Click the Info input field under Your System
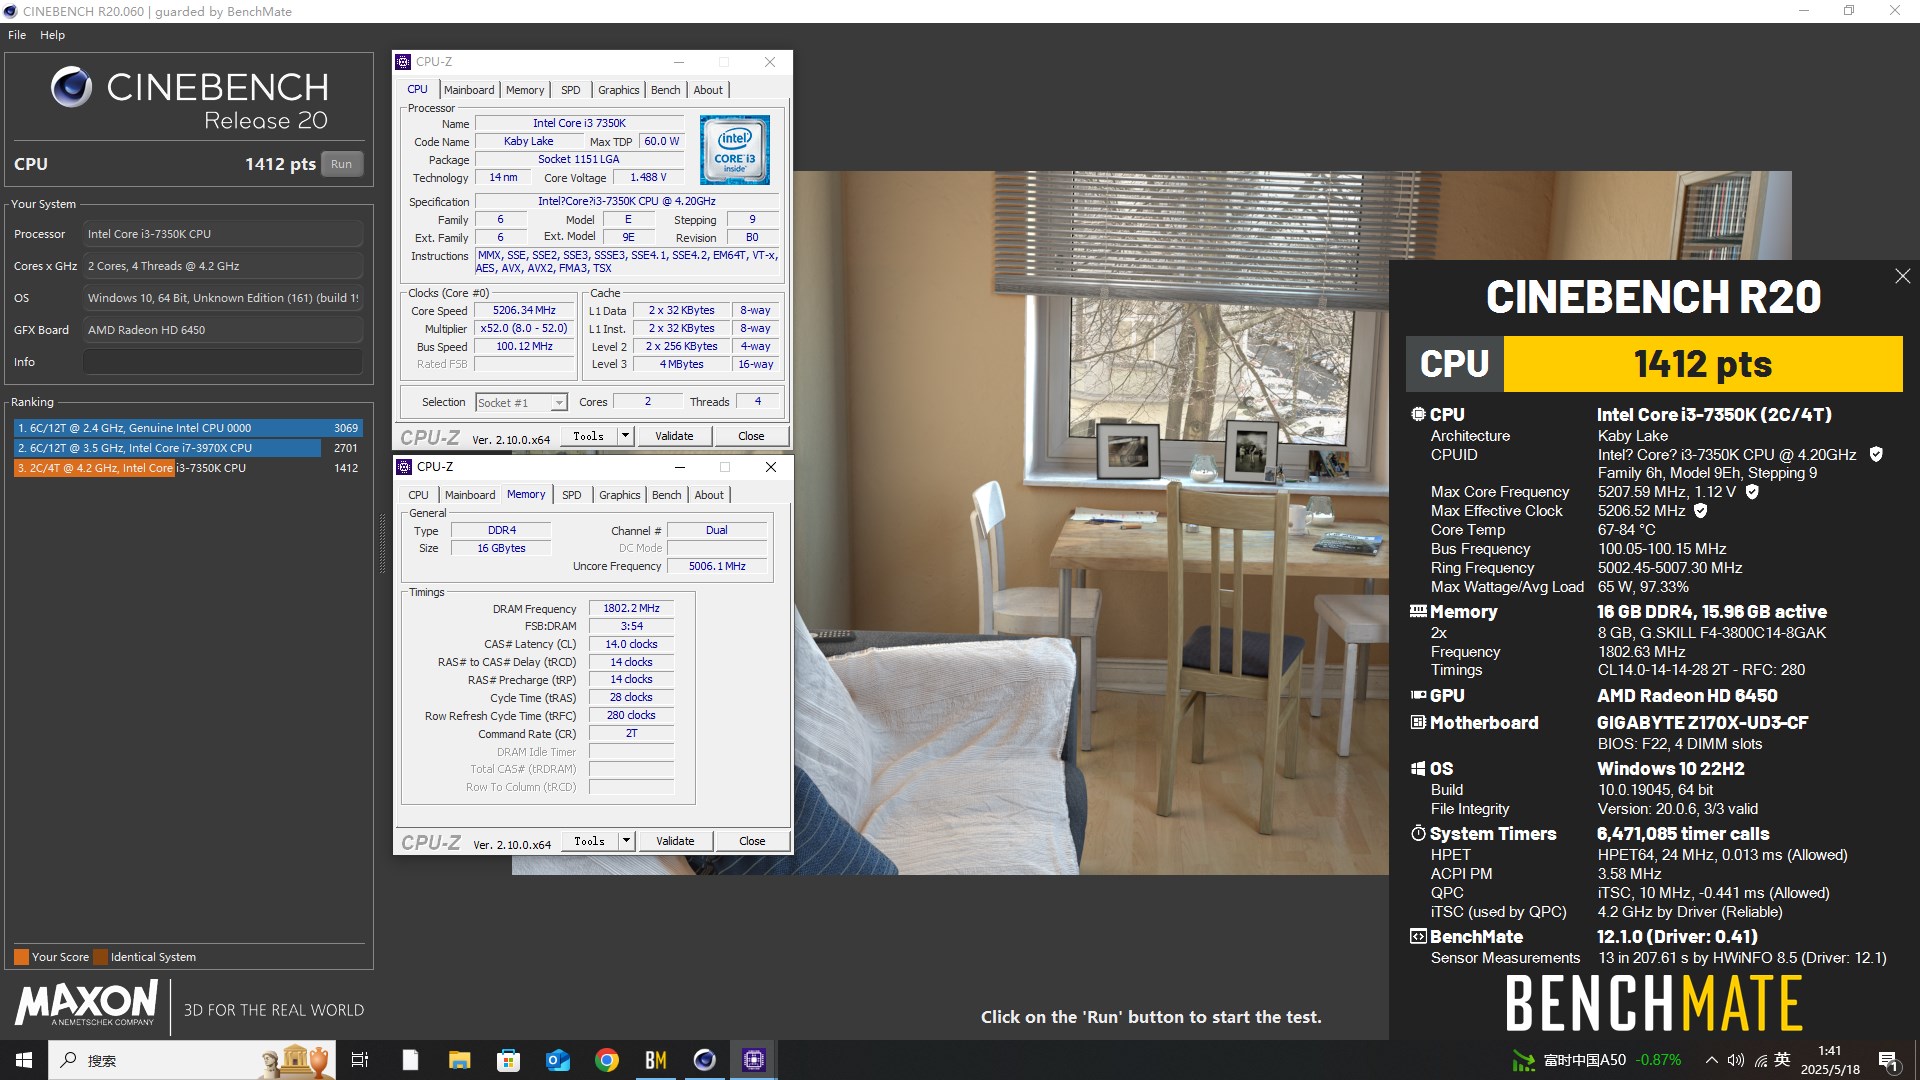 coord(222,362)
